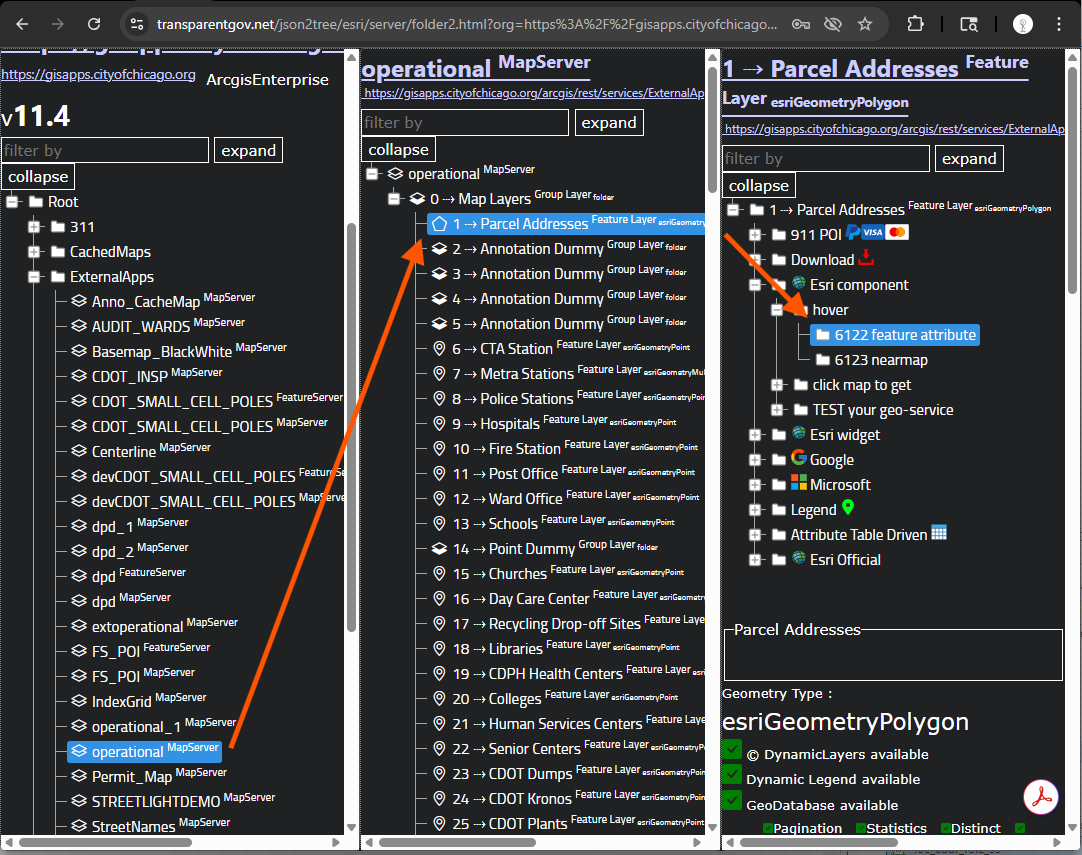The image size is (1082, 855).
Task: Select 18 Libraries layer
Action: tap(555, 648)
